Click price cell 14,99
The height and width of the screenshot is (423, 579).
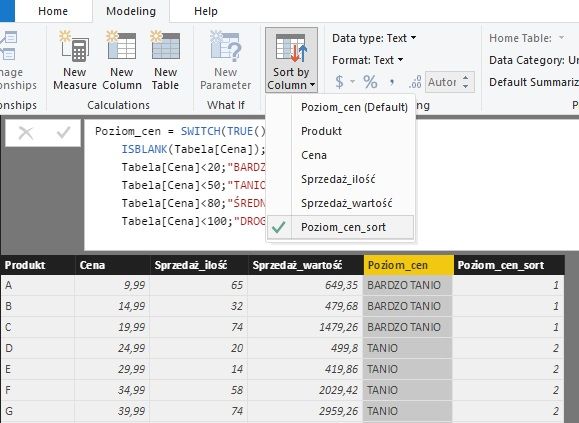point(112,306)
